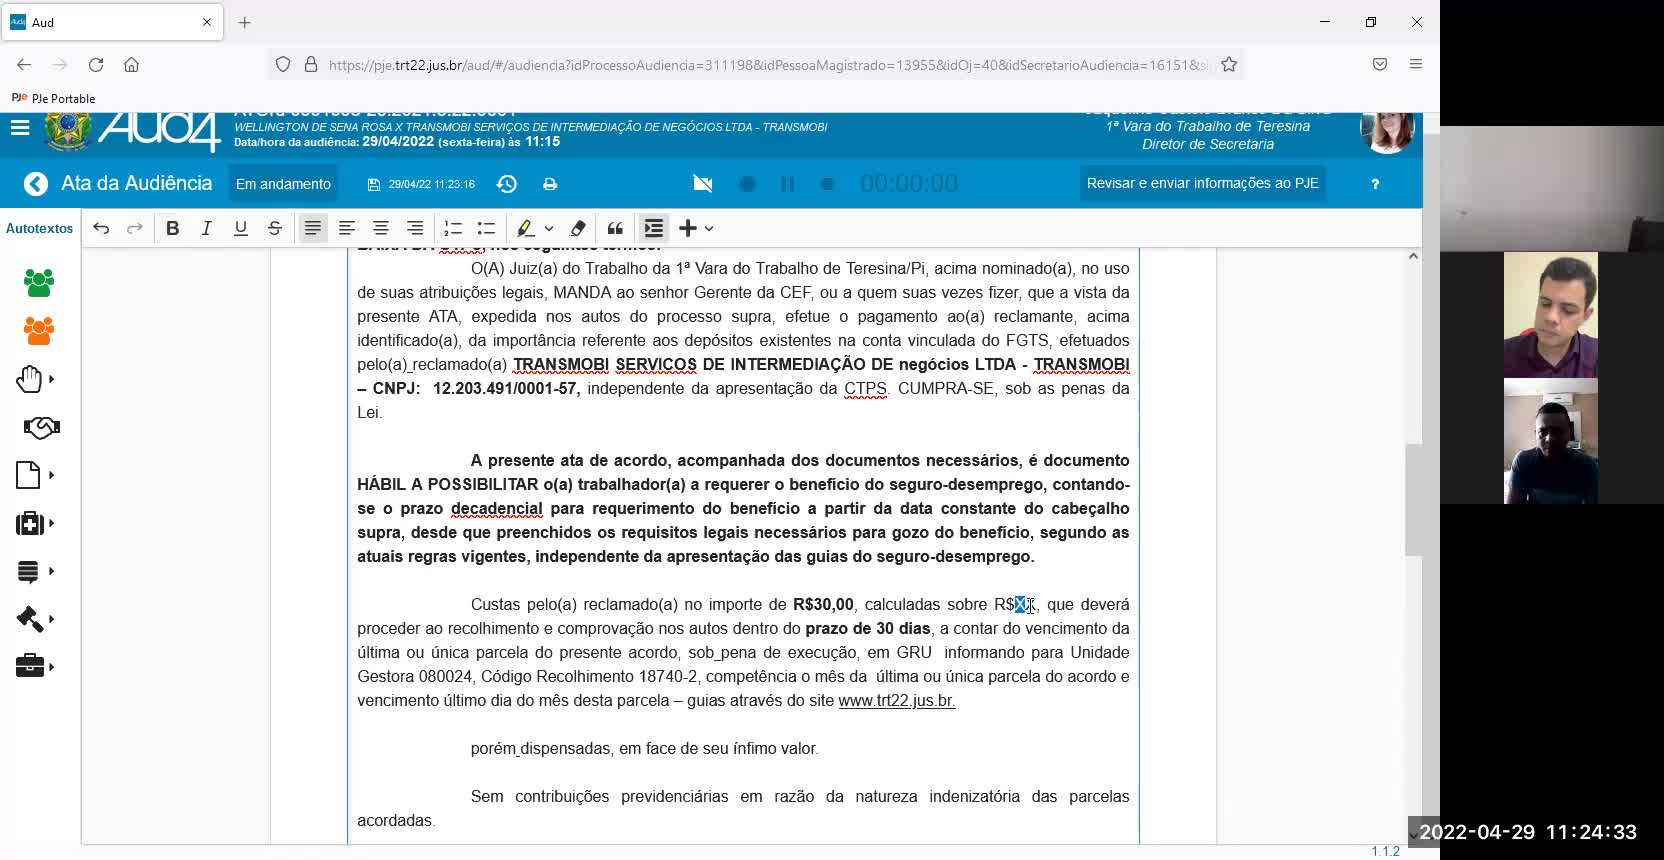Reload the current page
Screen dimensions: 1664x860
coord(96,64)
